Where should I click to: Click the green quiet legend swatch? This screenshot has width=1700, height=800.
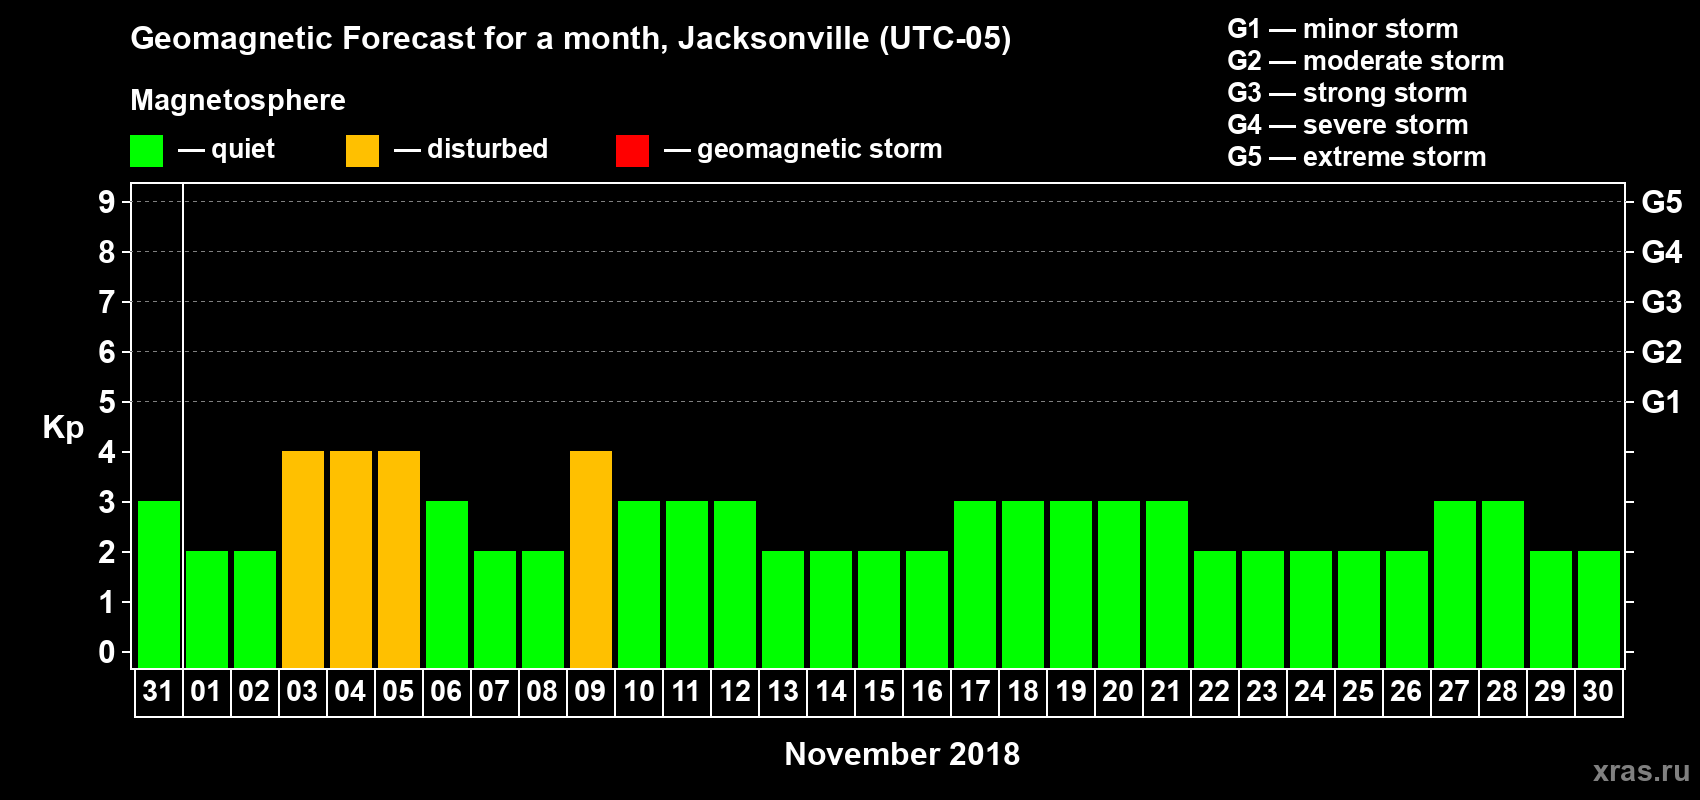coord(146,151)
